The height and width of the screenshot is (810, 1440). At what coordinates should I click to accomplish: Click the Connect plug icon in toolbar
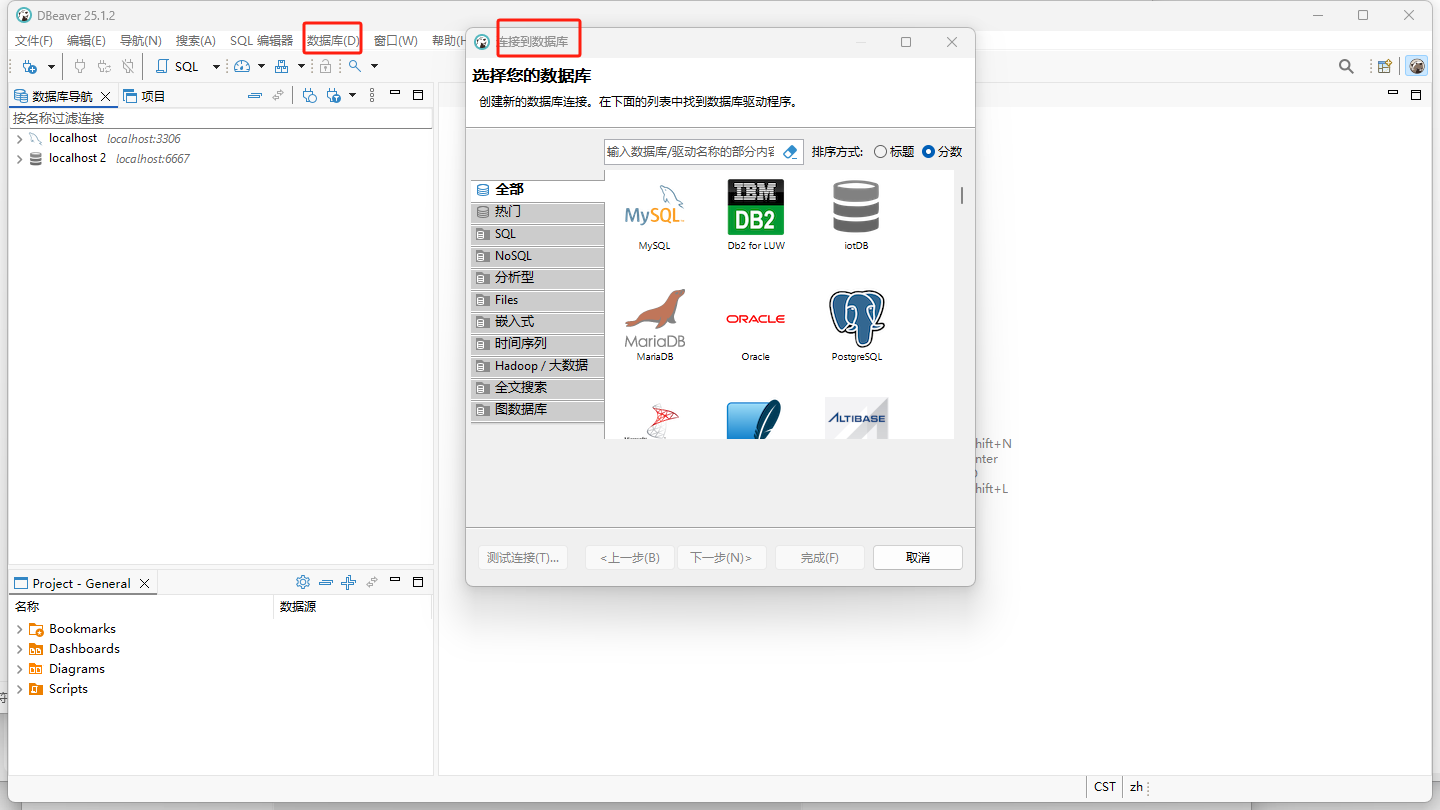coord(80,66)
